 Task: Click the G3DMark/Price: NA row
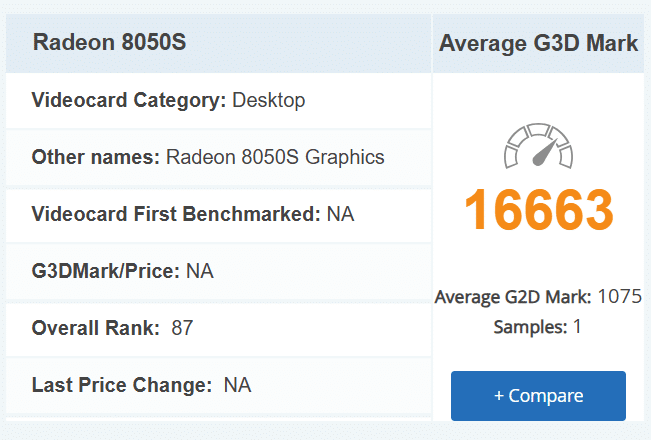pyautogui.click(x=218, y=271)
